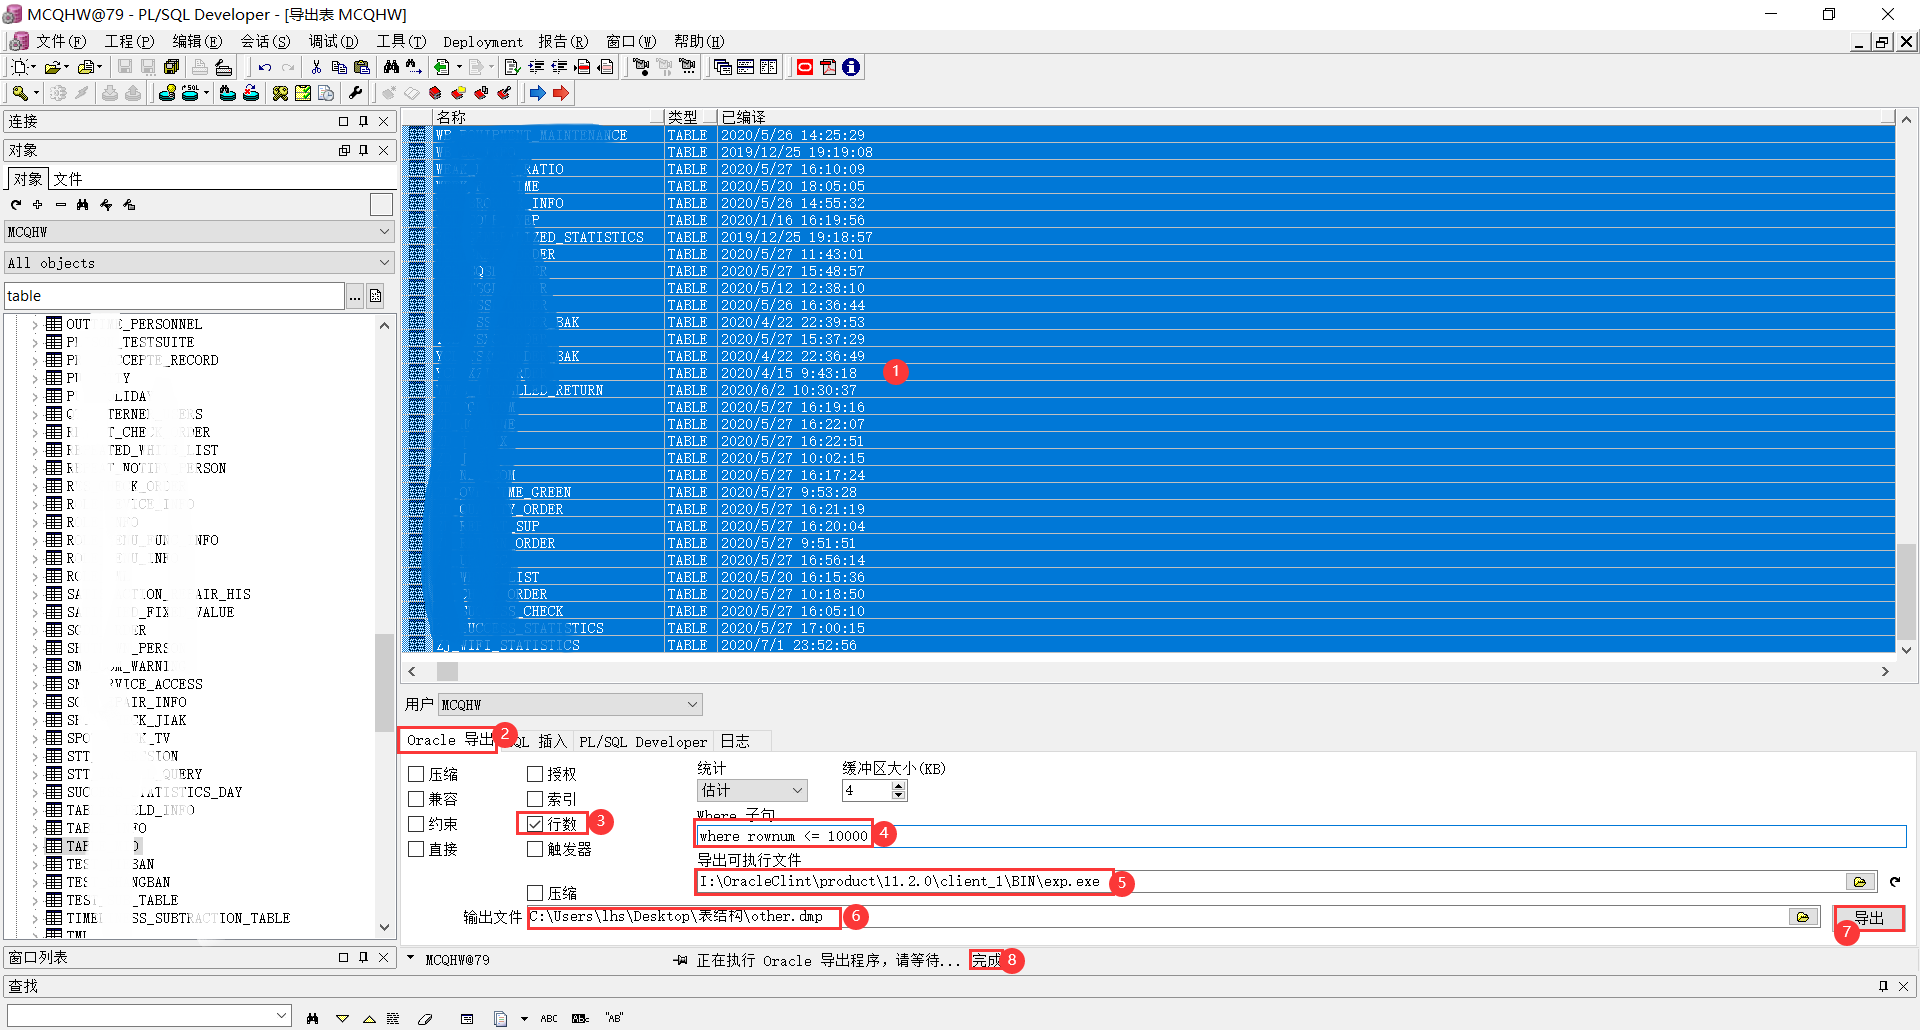The width and height of the screenshot is (1920, 1030).
Task: Click browse folder icon for export executable
Action: coord(1860,882)
